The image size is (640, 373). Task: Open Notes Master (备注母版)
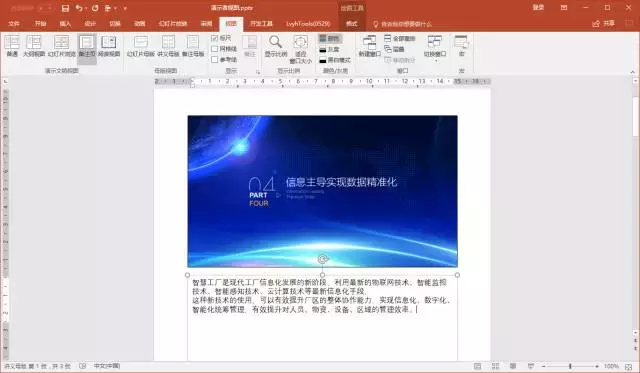pyautogui.click(x=193, y=45)
